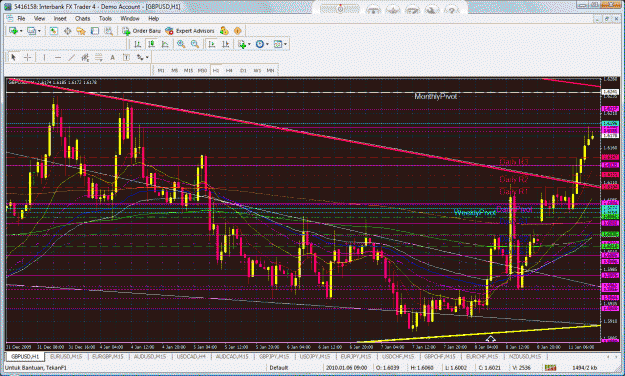Open the Data Window crosshair-circle icon
The image size is (625, 376).
point(67,31)
